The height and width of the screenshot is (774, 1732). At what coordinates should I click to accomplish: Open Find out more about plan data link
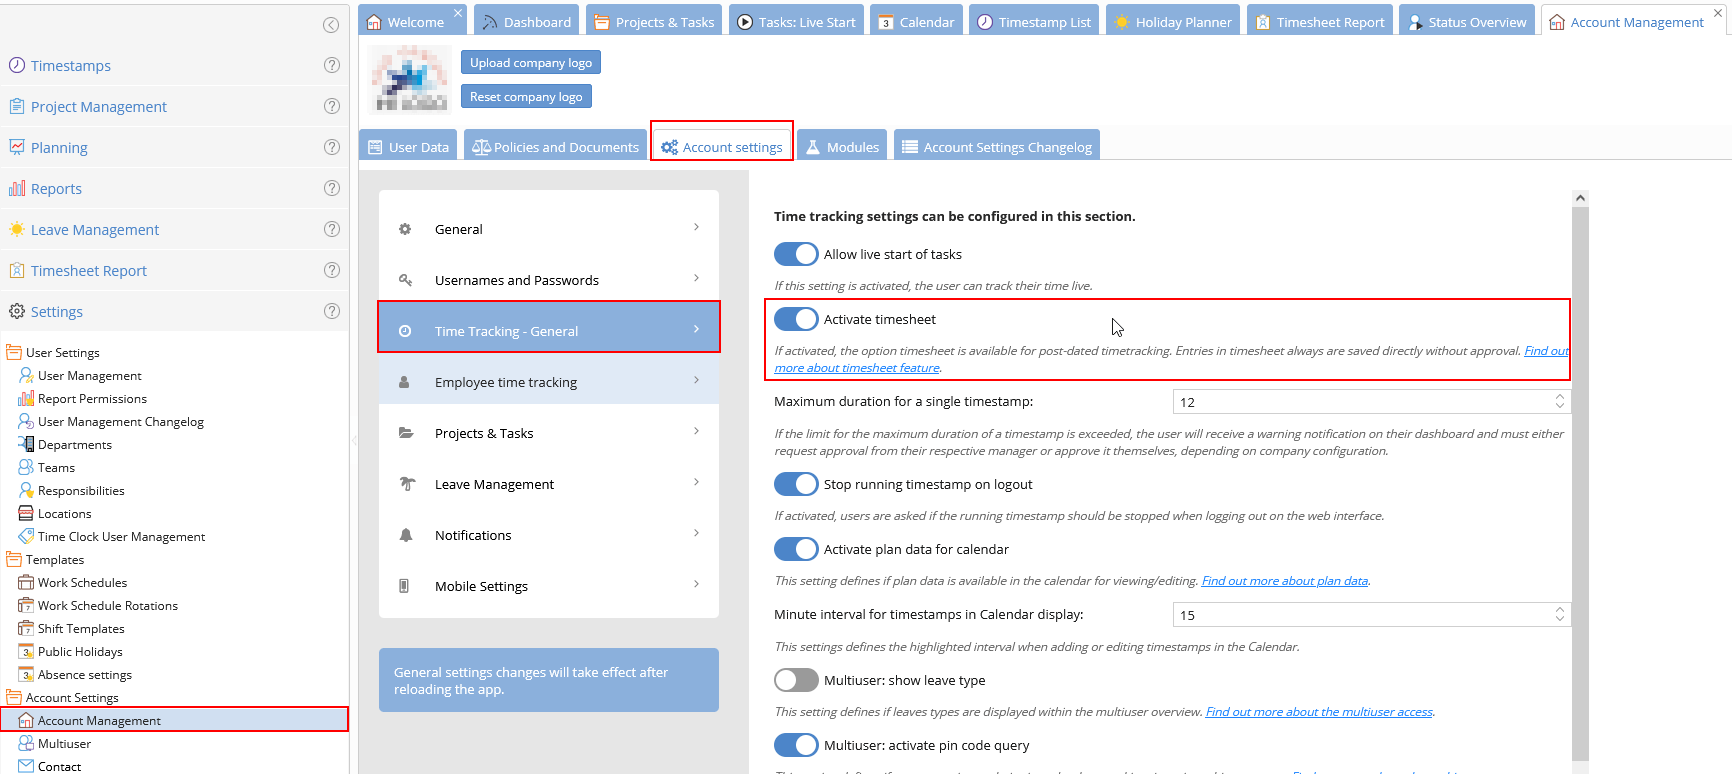click(x=1284, y=581)
